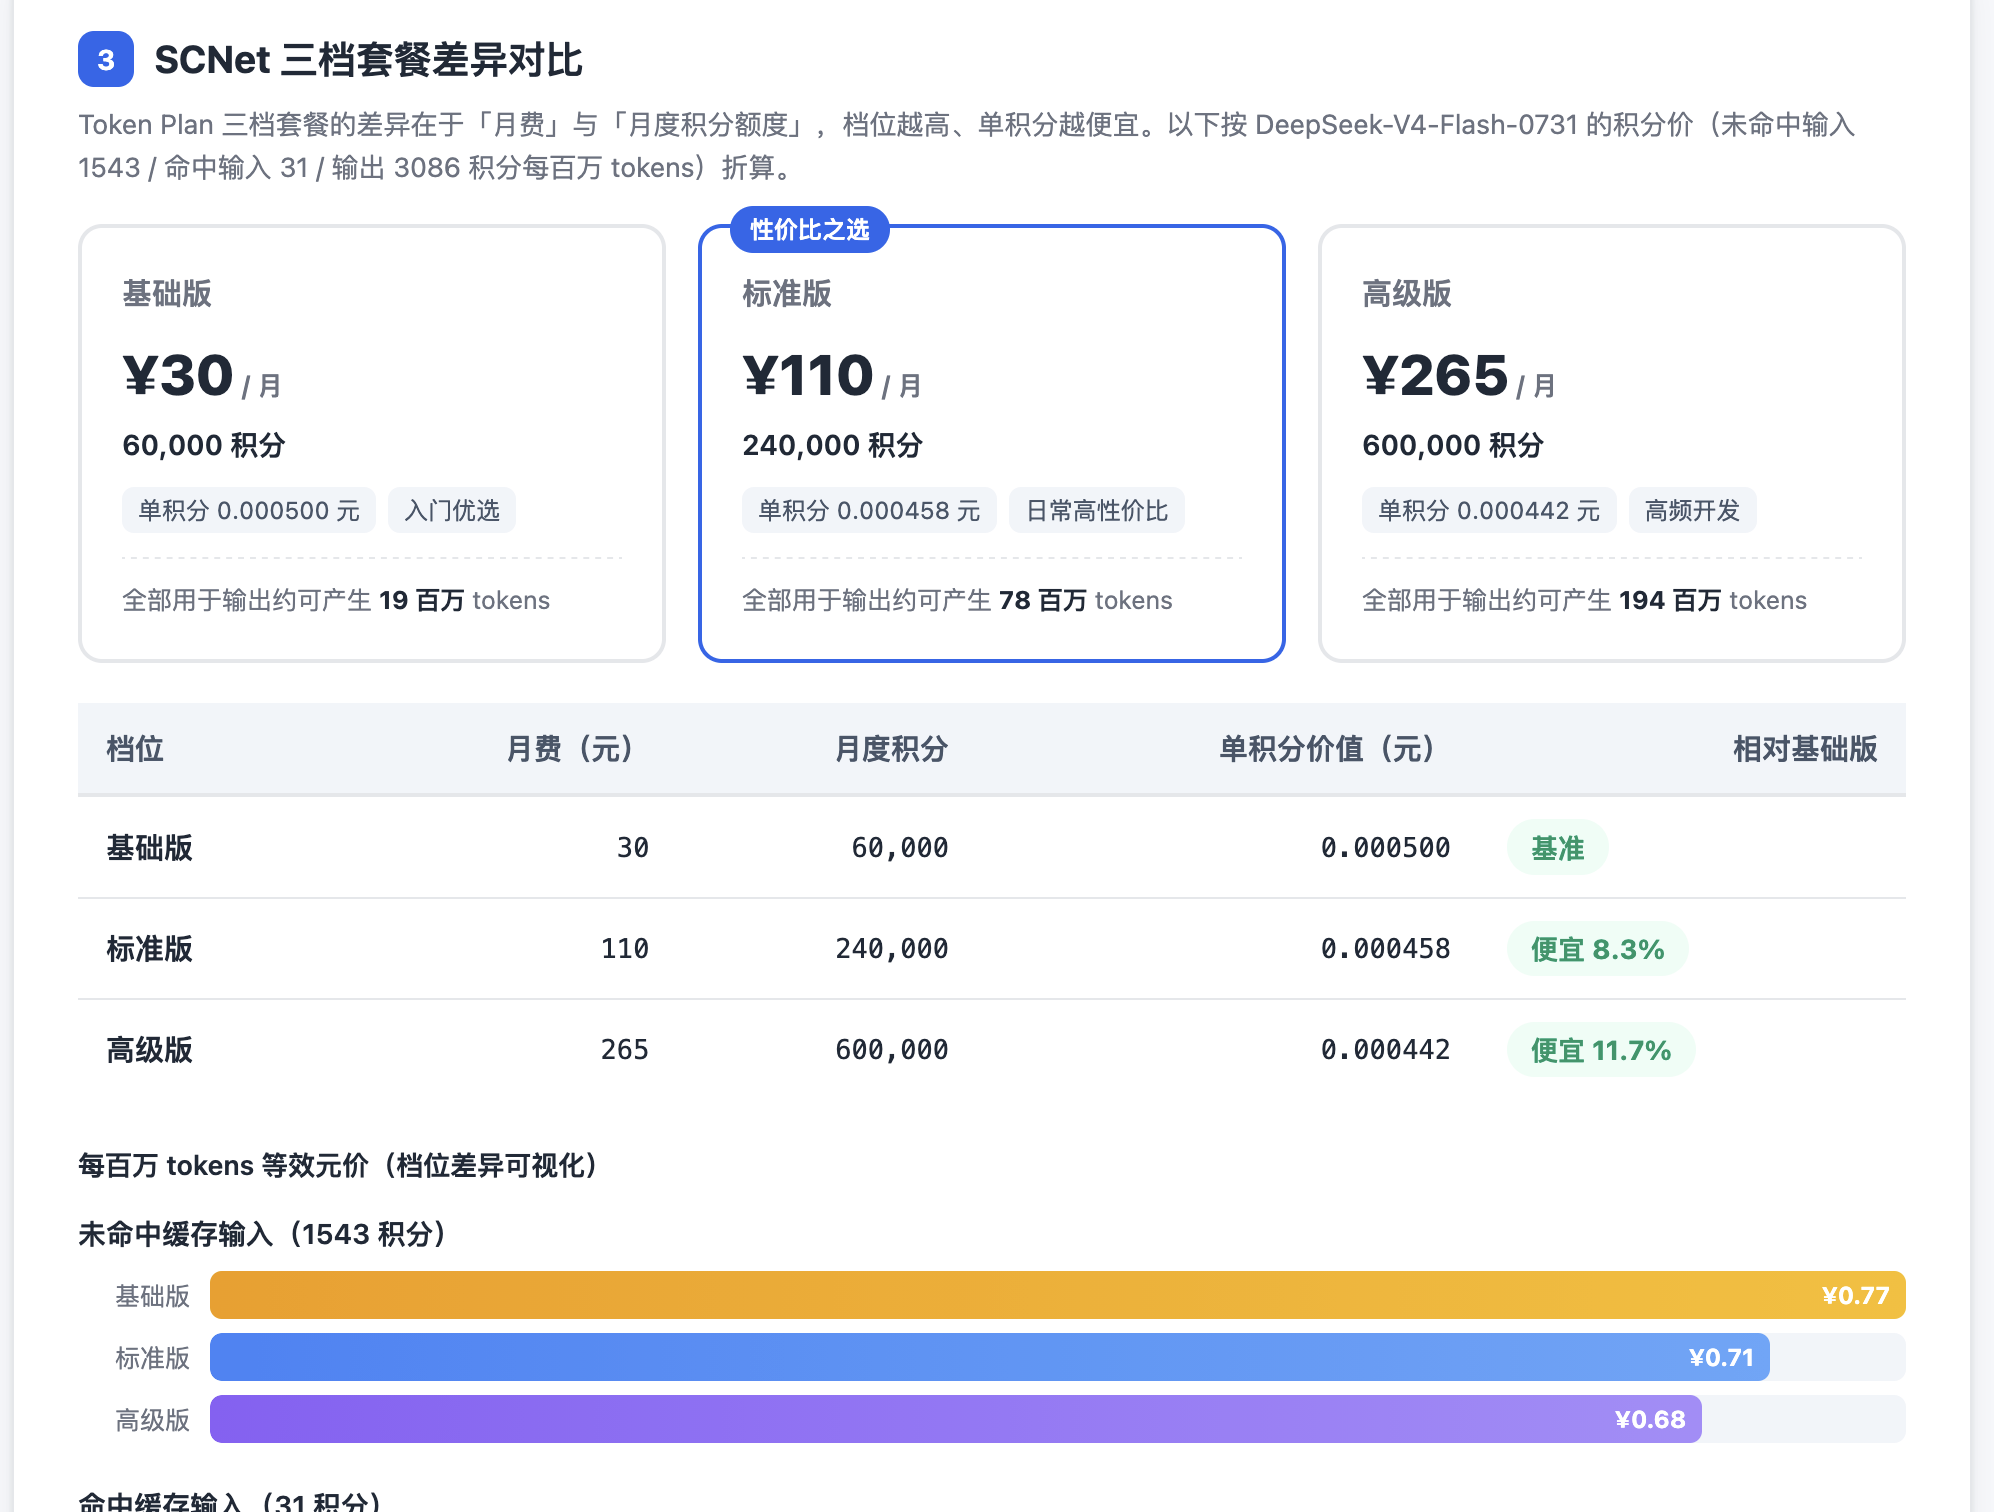Click the orange 基础版 bar showing ¥0.77
This screenshot has height=1512, width=1994.
1058,1296
